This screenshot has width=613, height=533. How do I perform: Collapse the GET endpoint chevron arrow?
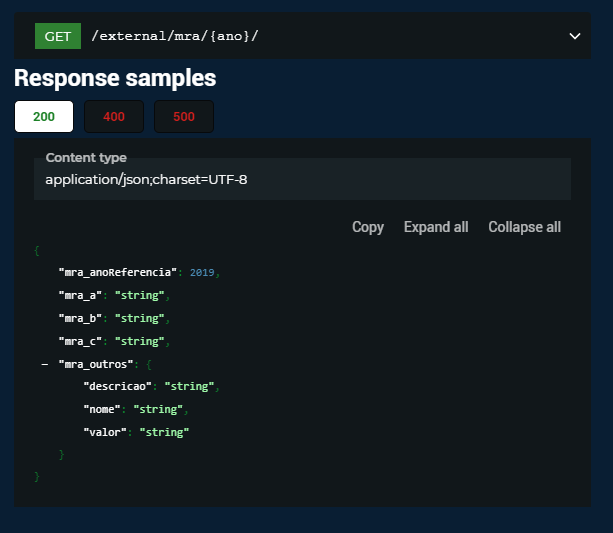point(575,36)
